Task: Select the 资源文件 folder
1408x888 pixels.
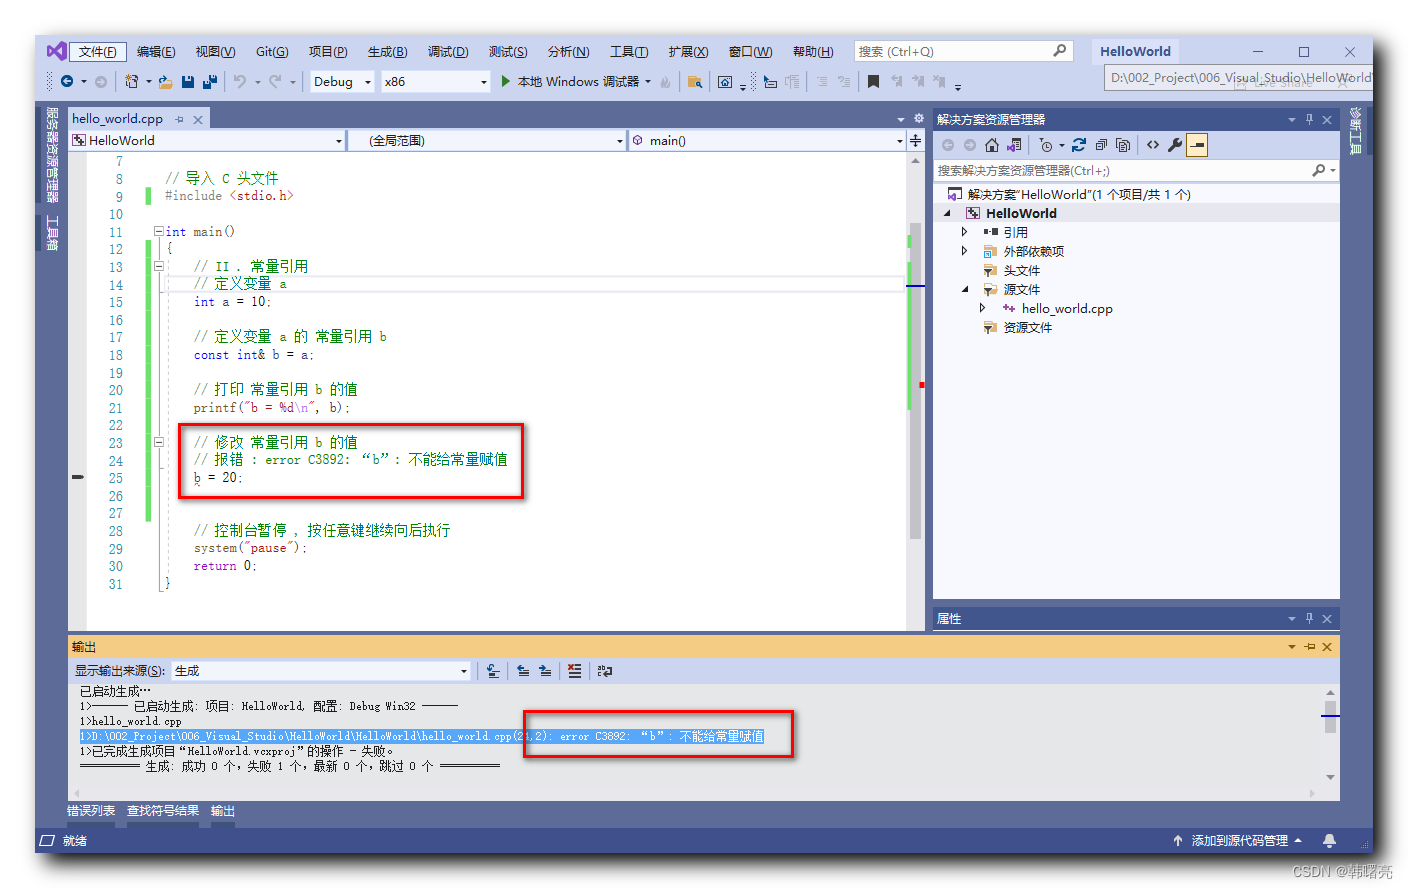Action: [x=1028, y=328]
